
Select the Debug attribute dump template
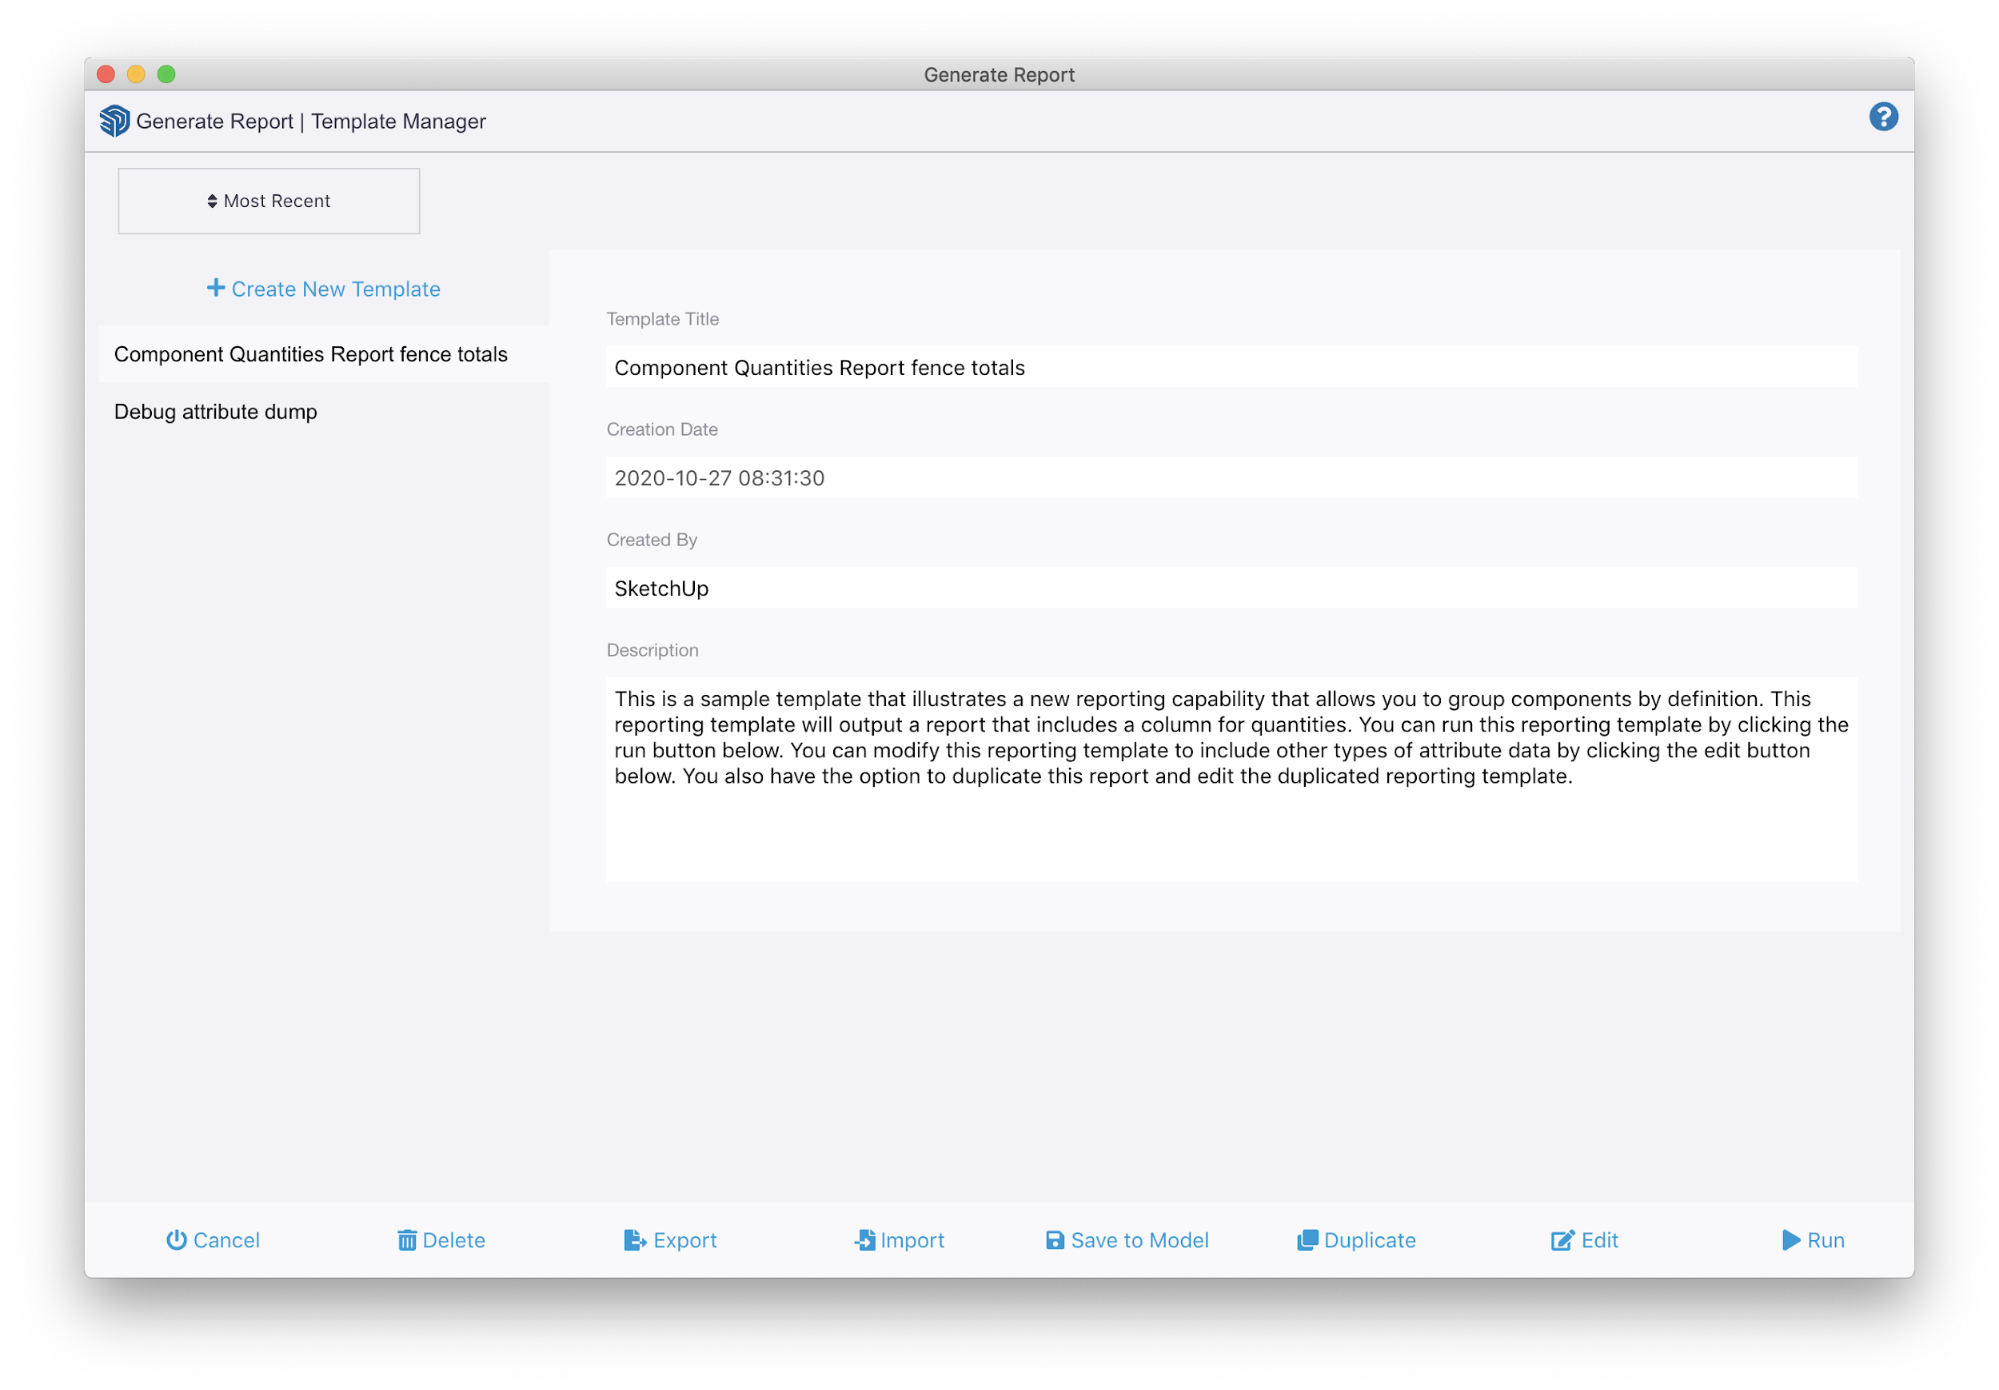tap(216, 411)
